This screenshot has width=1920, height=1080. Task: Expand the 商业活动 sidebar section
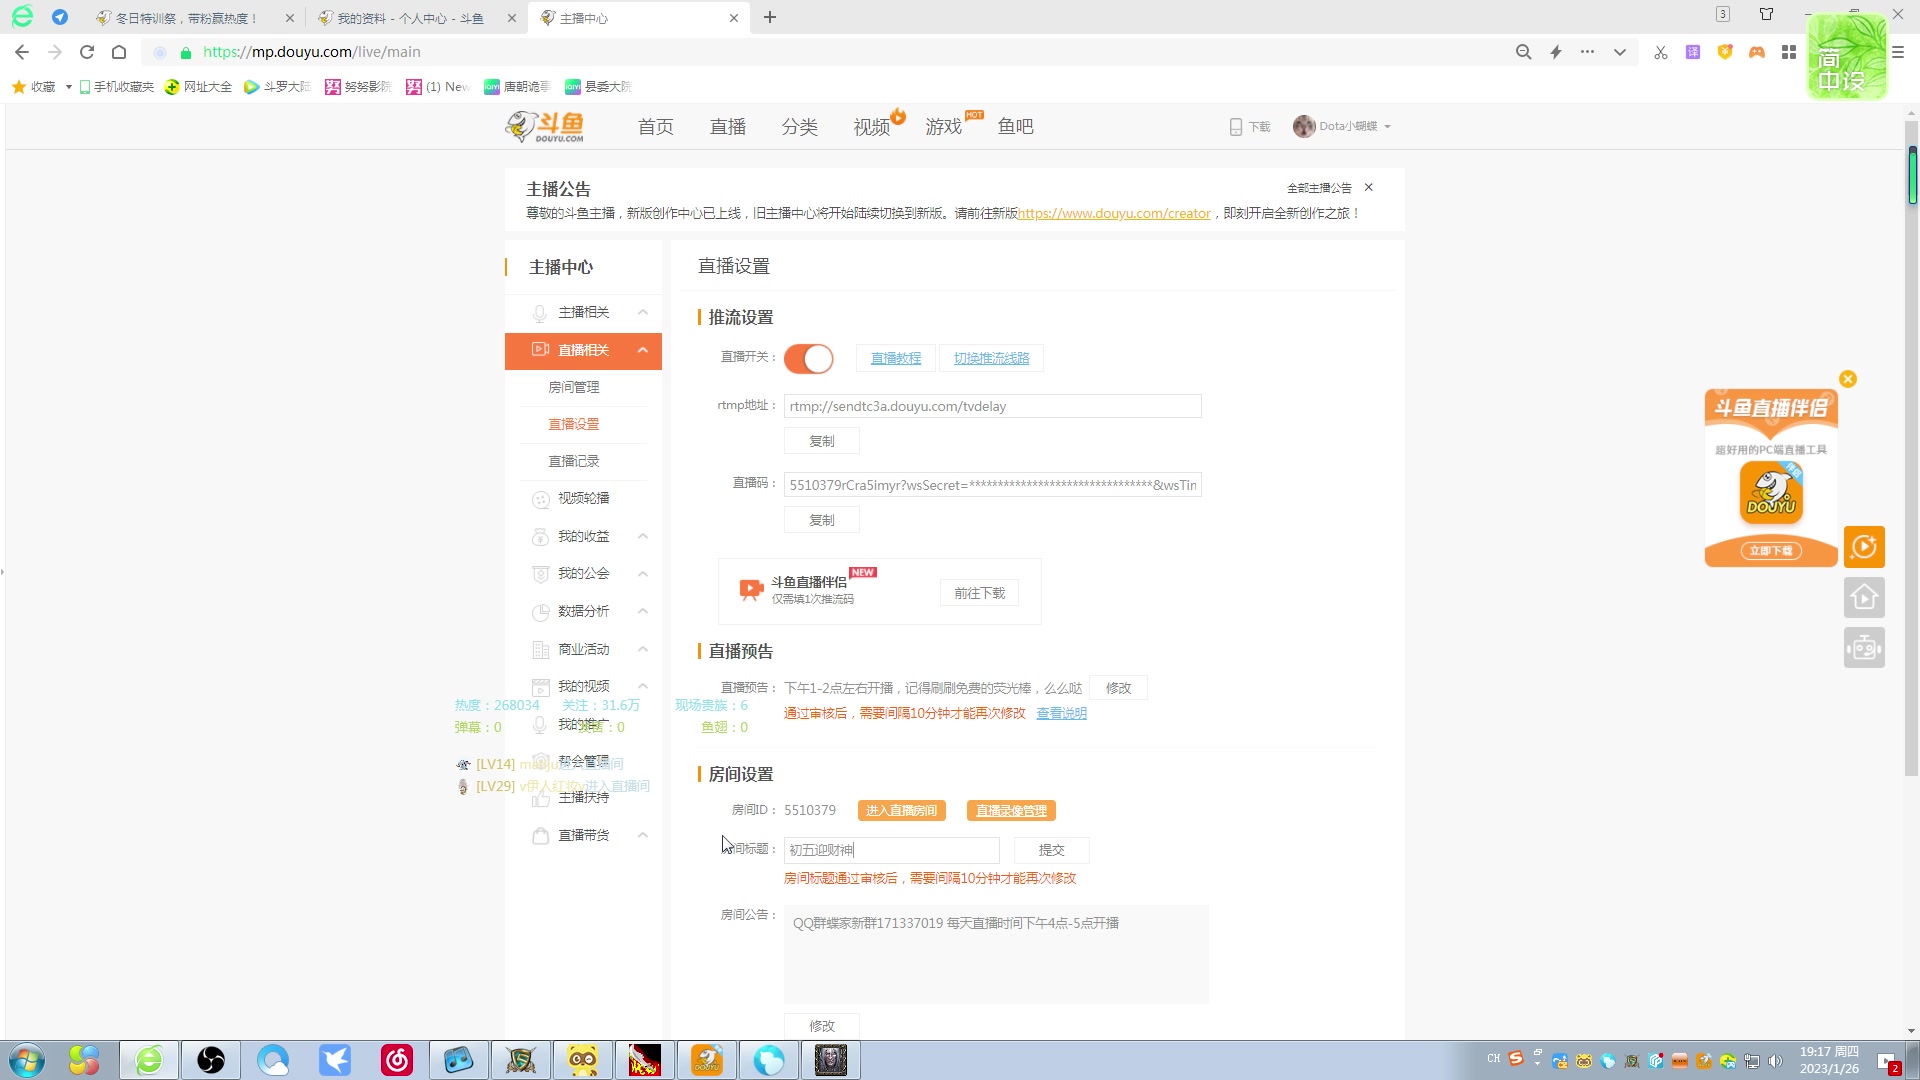coord(583,649)
